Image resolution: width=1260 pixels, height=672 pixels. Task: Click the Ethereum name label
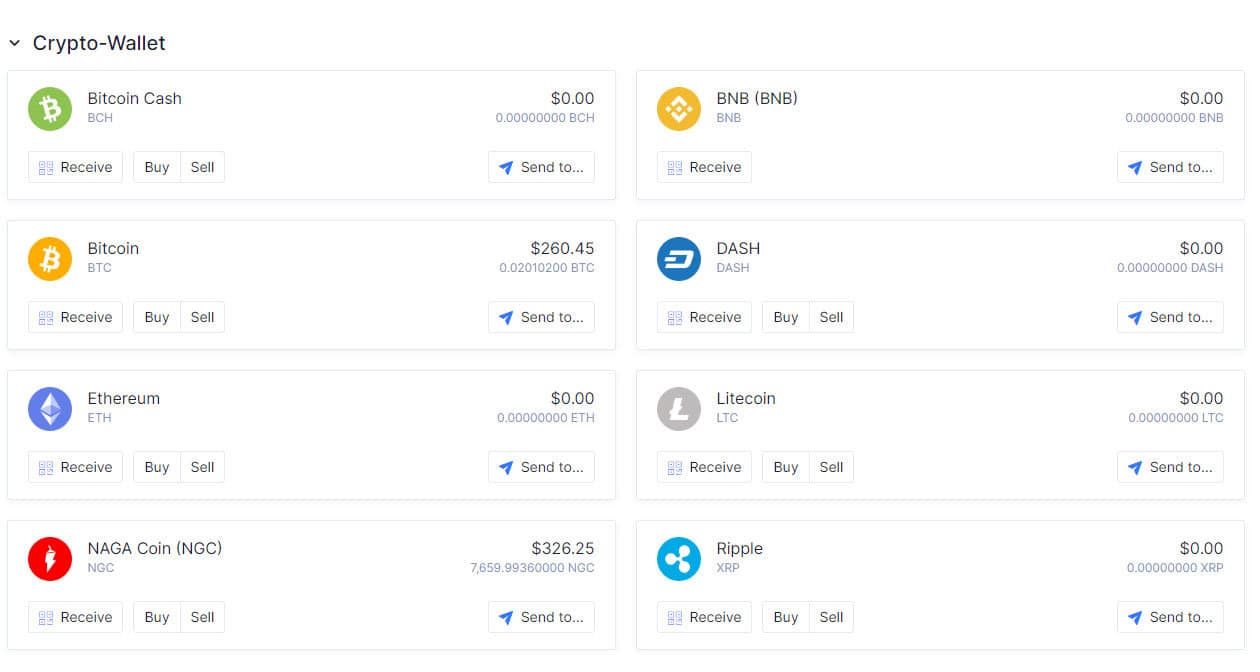point(123,398)
